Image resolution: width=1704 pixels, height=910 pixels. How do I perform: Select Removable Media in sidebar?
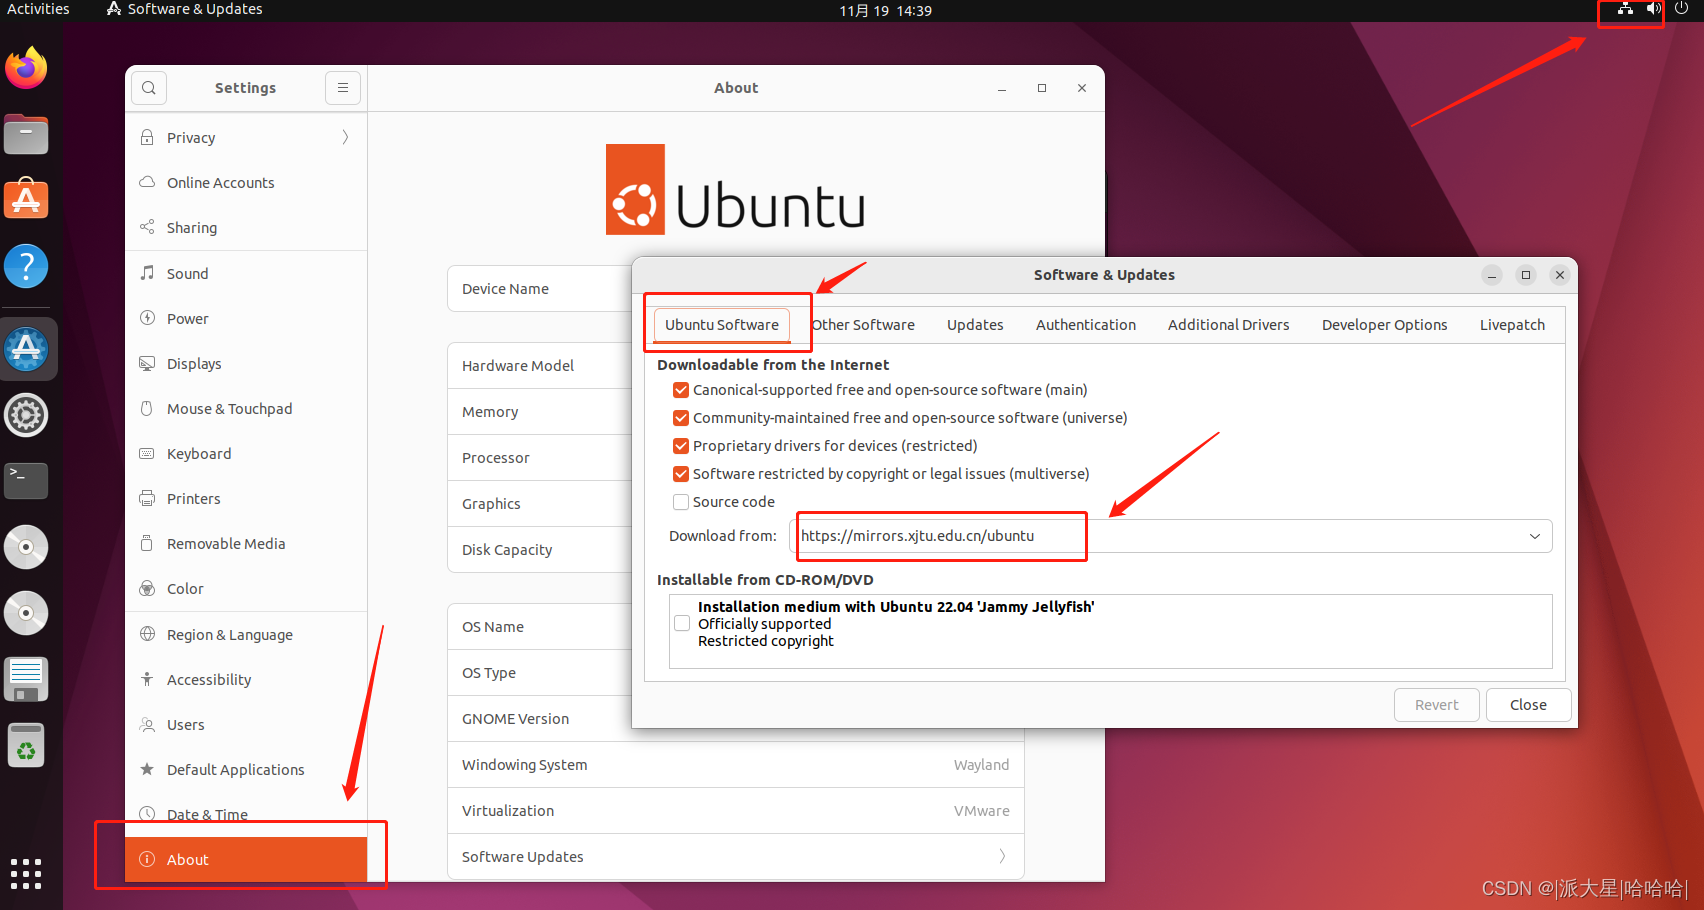tap(246, 544)
